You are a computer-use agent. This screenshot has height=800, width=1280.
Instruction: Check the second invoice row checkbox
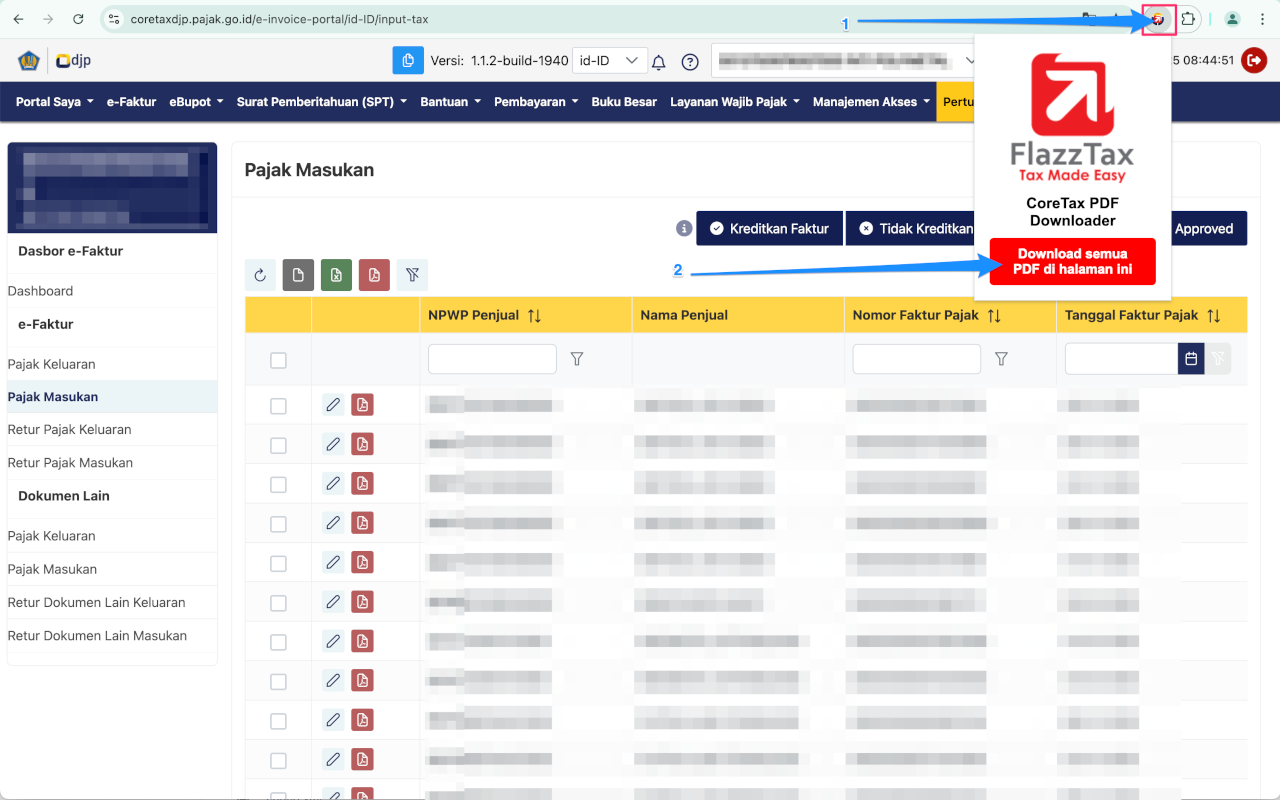click(x=278, y=444)
